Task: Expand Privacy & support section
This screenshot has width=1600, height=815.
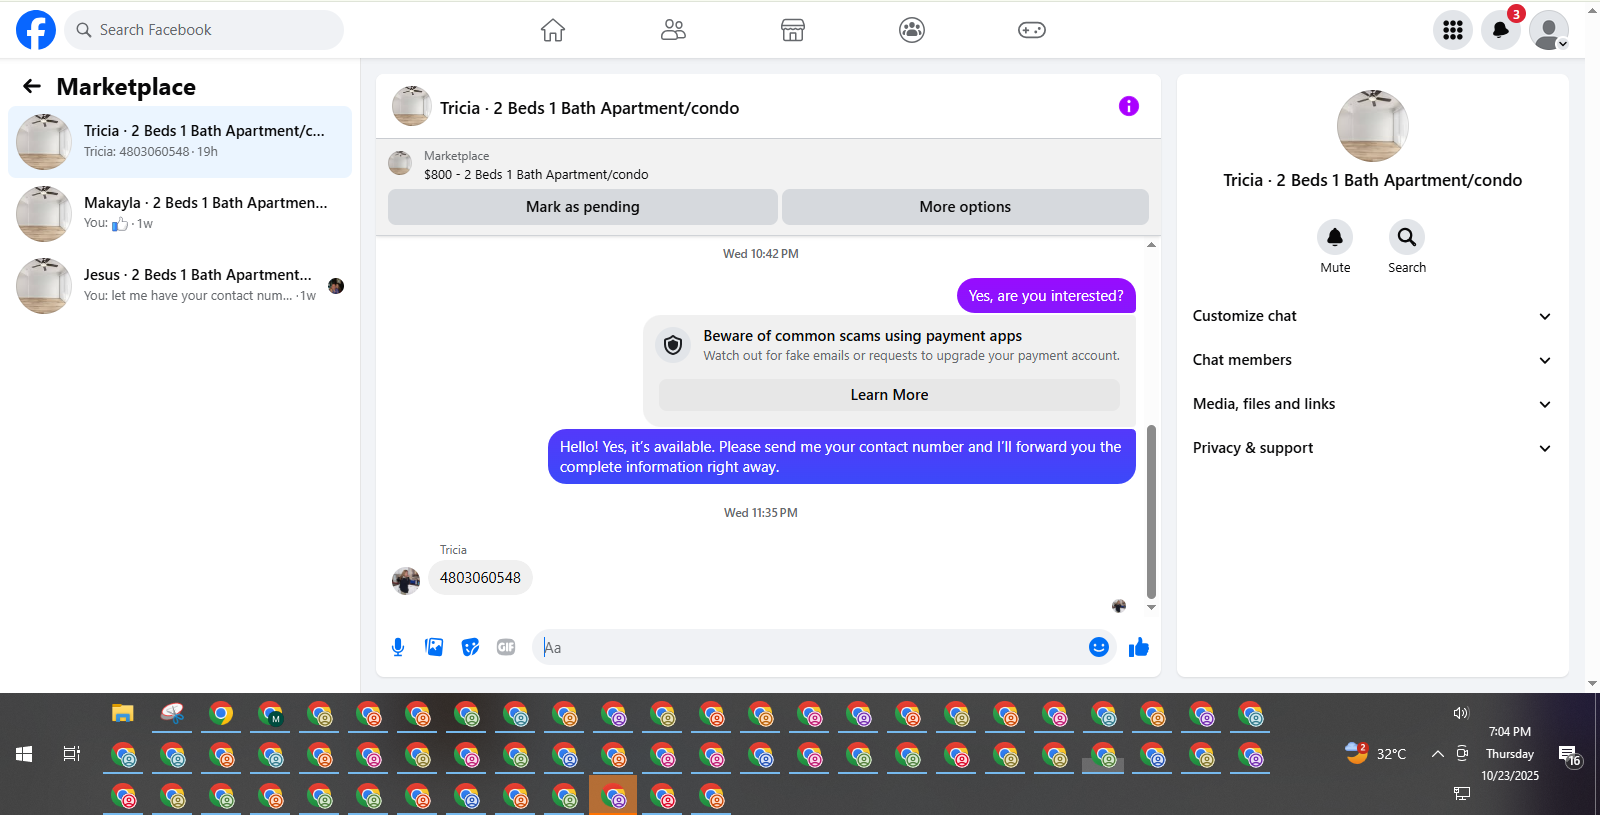Action: tap(1372, 448)
